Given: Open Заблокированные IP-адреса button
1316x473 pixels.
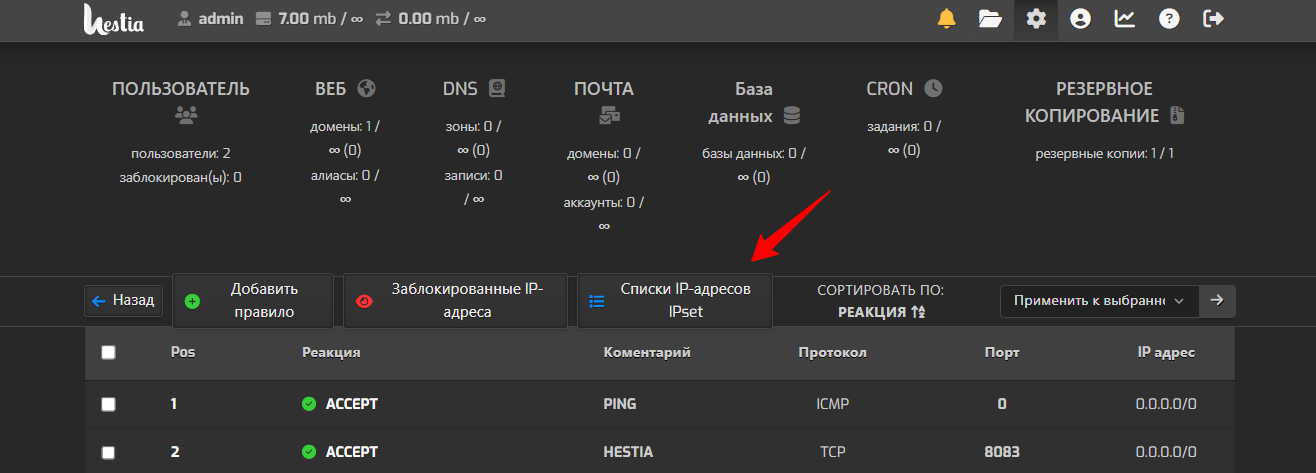Looking at the screenshot, I should (x=456, y=300).
